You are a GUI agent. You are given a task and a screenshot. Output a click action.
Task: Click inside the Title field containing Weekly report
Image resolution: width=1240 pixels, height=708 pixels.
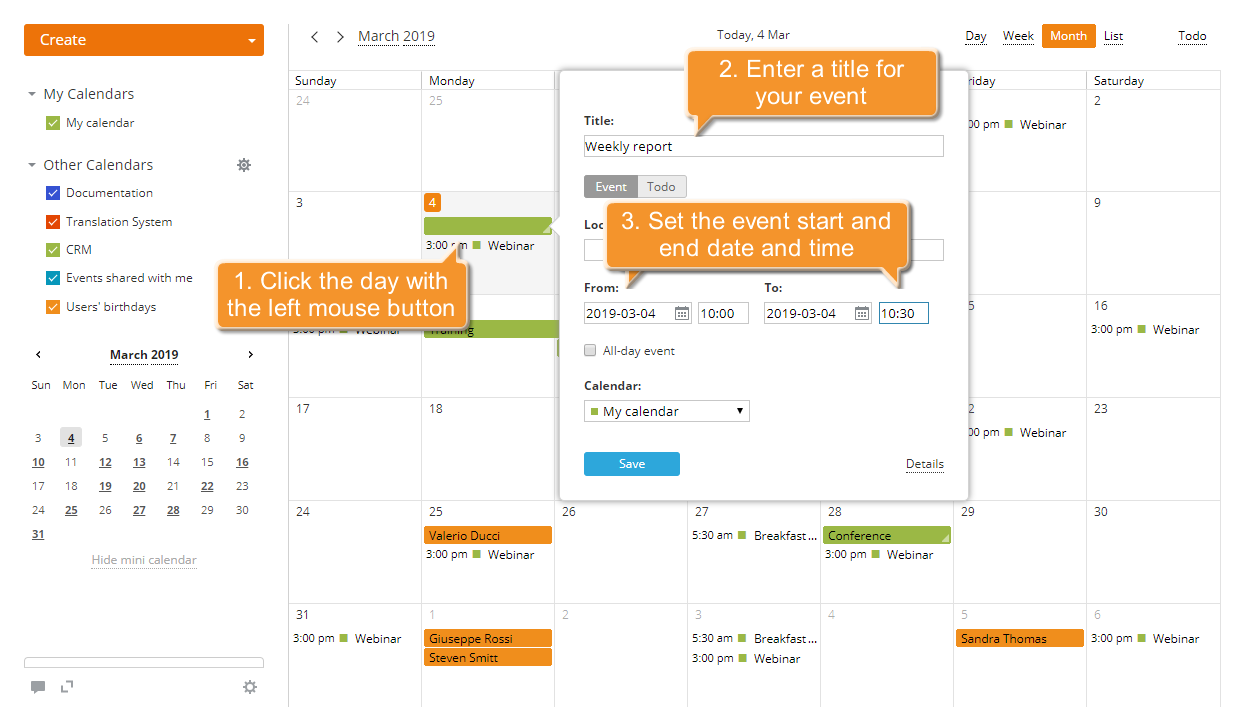coord(763,145)
